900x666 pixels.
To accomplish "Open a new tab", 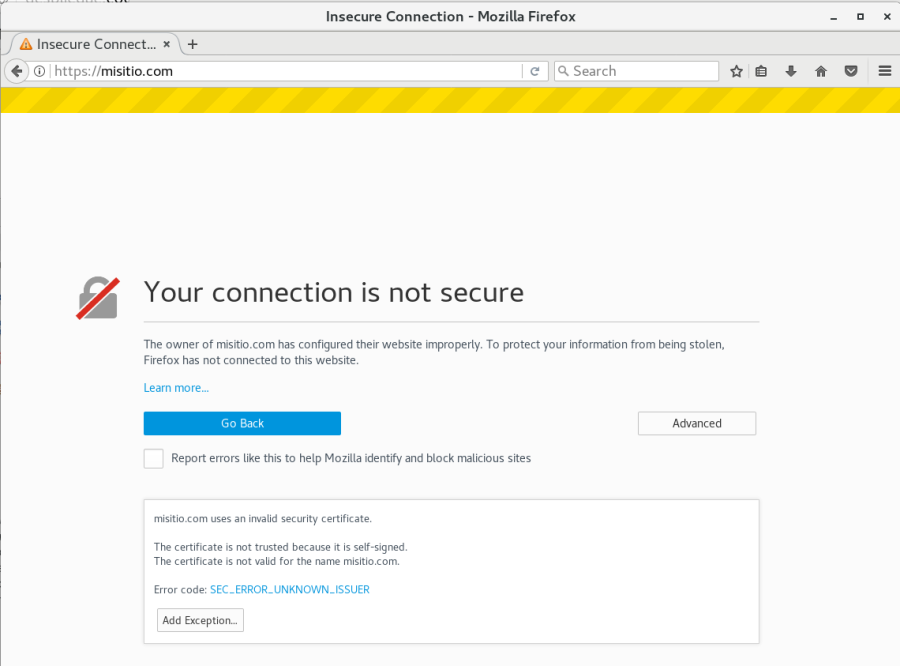I will click(x=193, y=44).
